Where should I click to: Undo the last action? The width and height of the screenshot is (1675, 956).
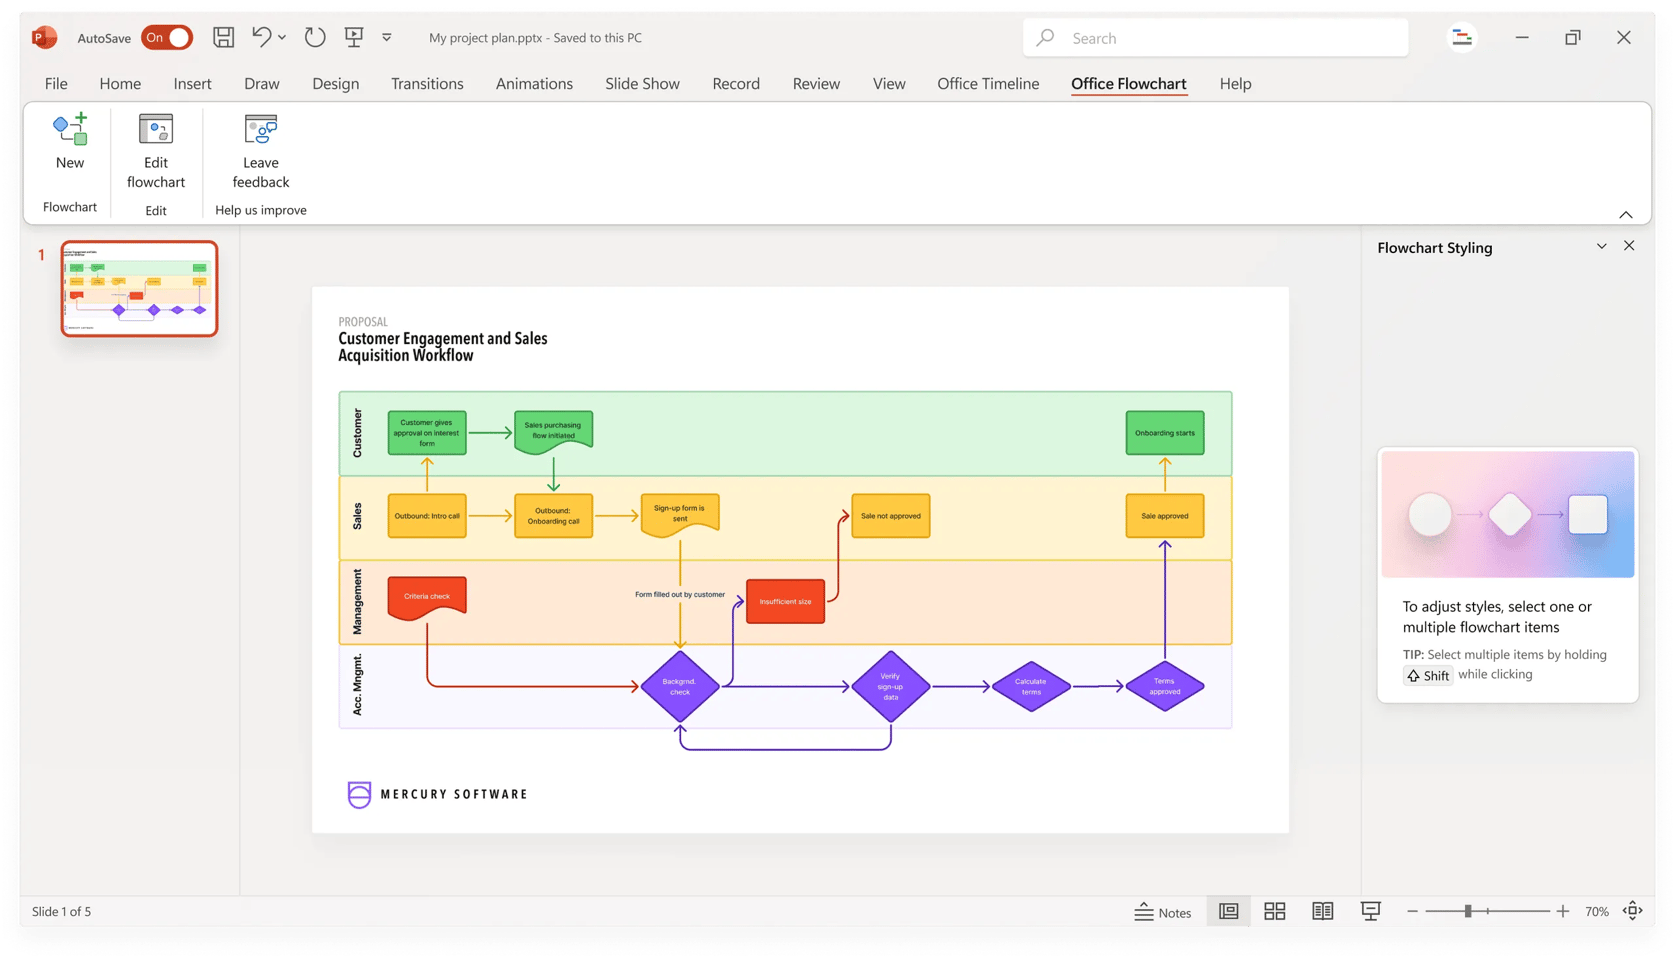[x=261, y=37]
